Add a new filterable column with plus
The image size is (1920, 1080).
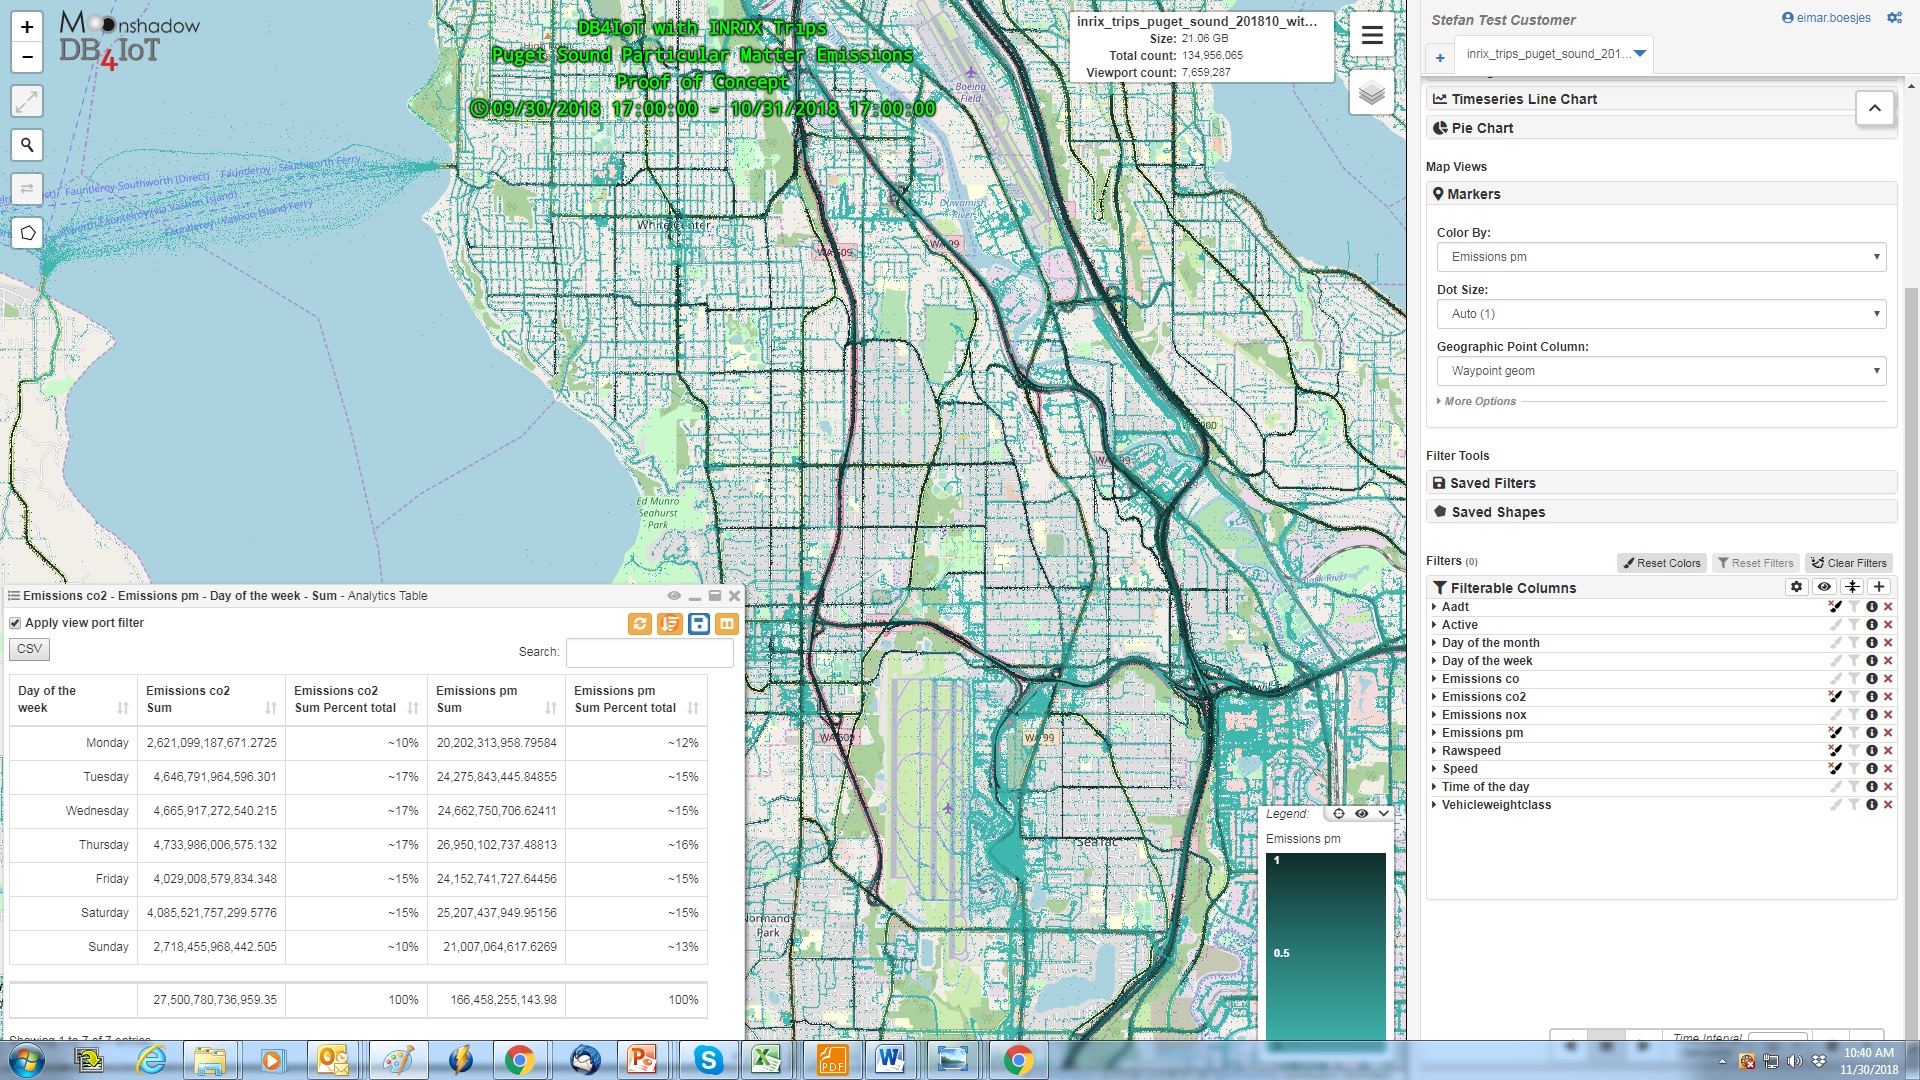pyautogui.click(x=1879, y=587)
